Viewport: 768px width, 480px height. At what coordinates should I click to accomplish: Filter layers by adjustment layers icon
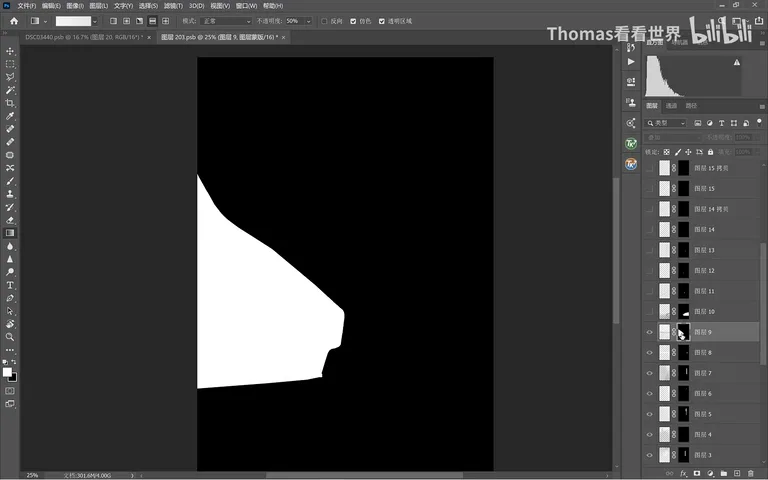click(710, 123)
